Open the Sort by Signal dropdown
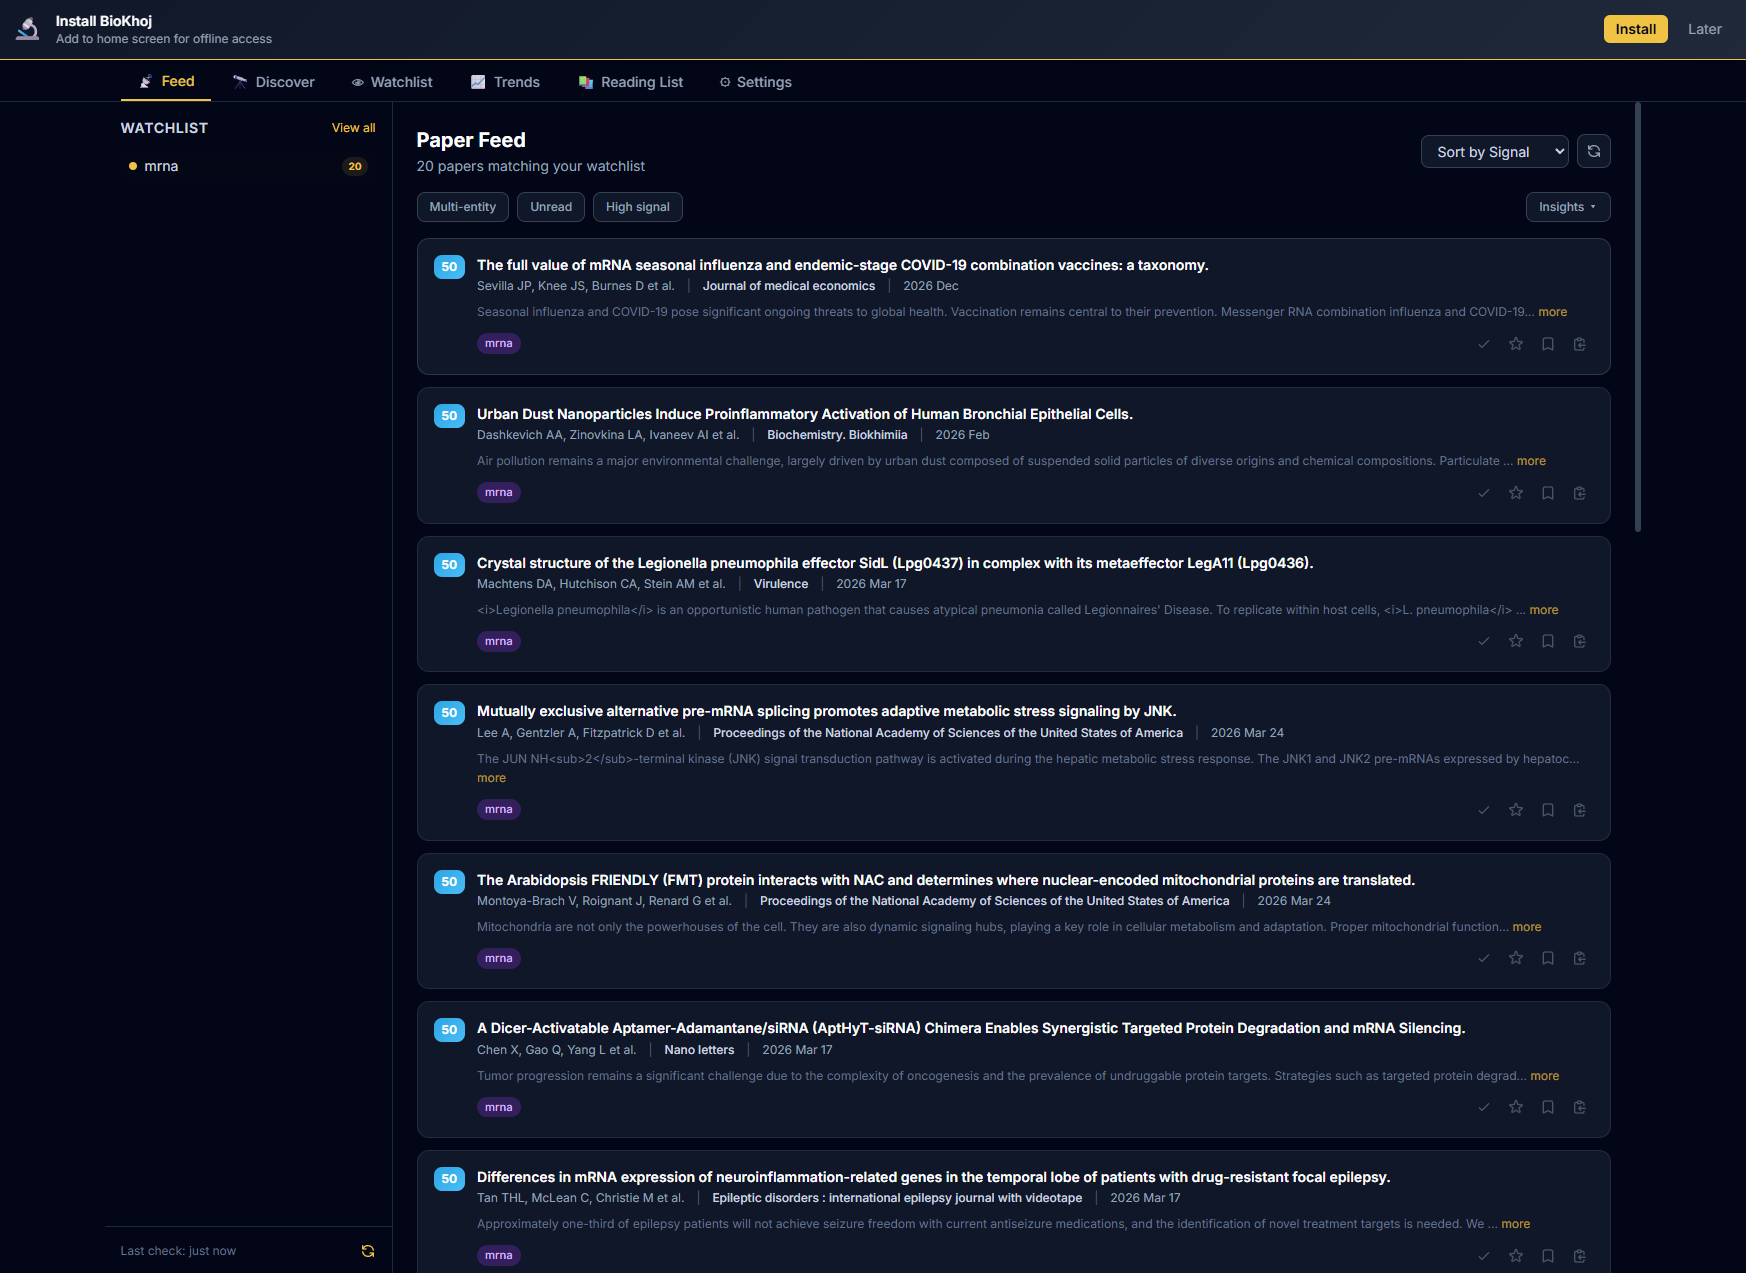This screenshot has height=1273, width=1746. (x=1494, y=151)
